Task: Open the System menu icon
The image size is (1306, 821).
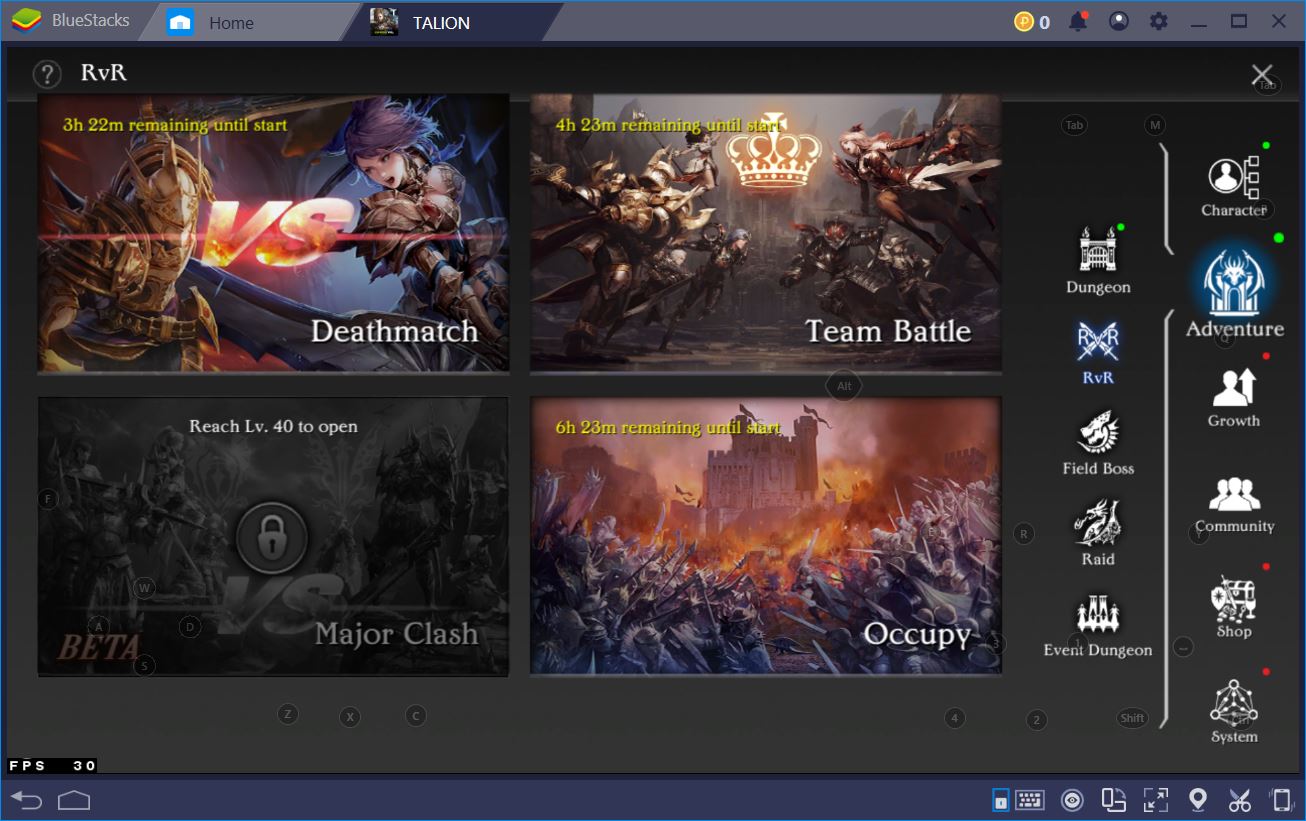Action: (1233, 703)
